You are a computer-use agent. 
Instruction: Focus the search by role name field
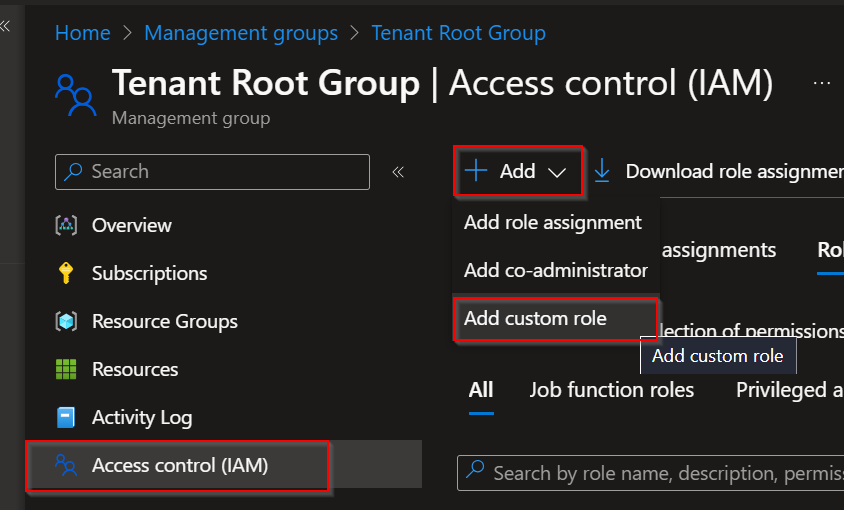[x=650, y=473]
